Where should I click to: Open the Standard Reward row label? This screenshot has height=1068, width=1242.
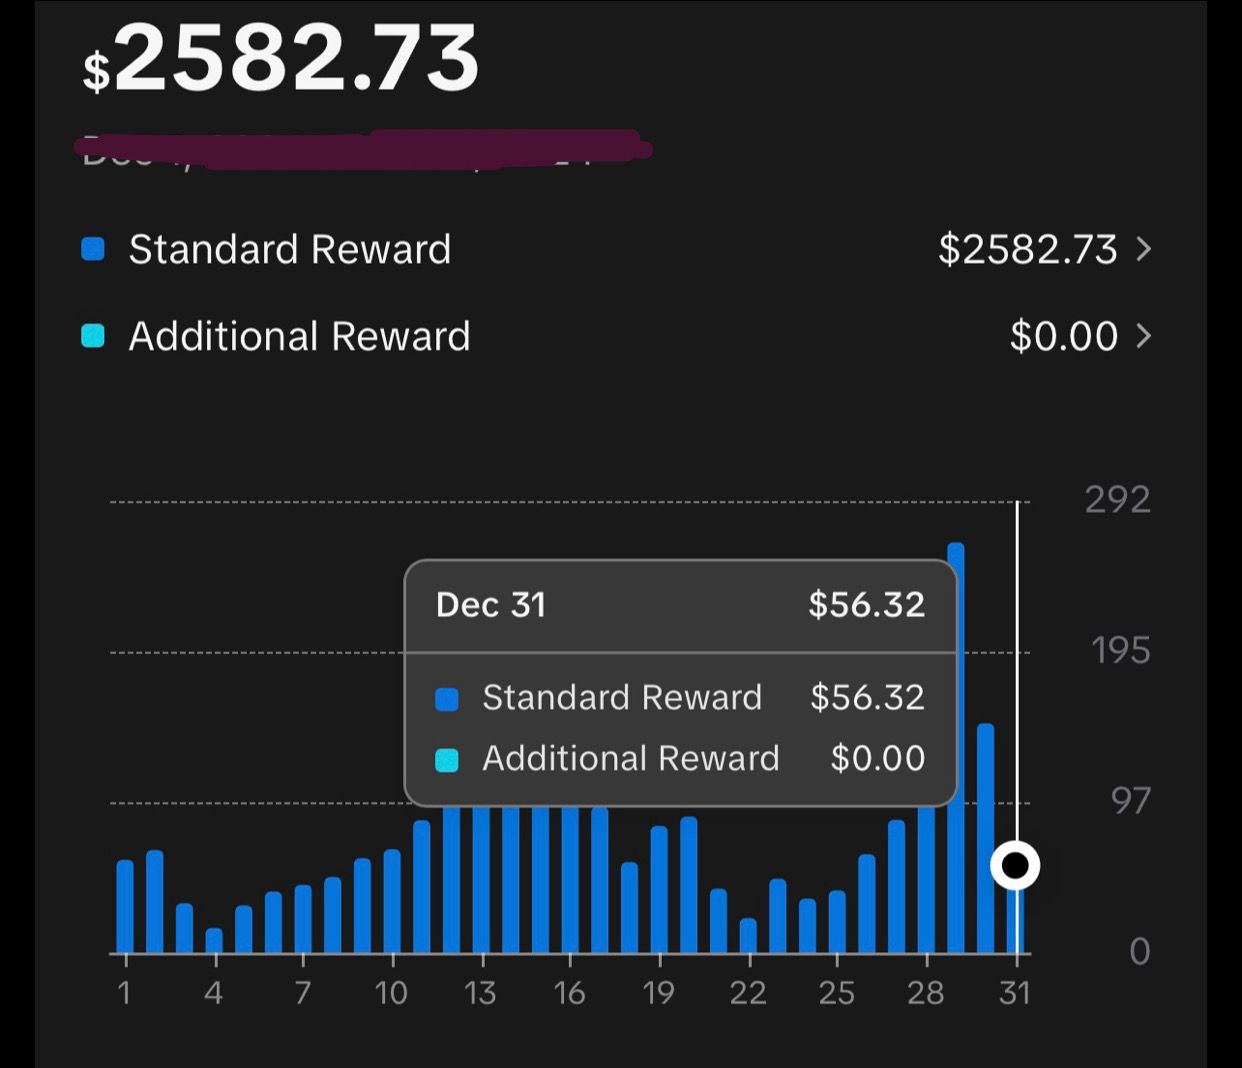click(x=290, y=249)
